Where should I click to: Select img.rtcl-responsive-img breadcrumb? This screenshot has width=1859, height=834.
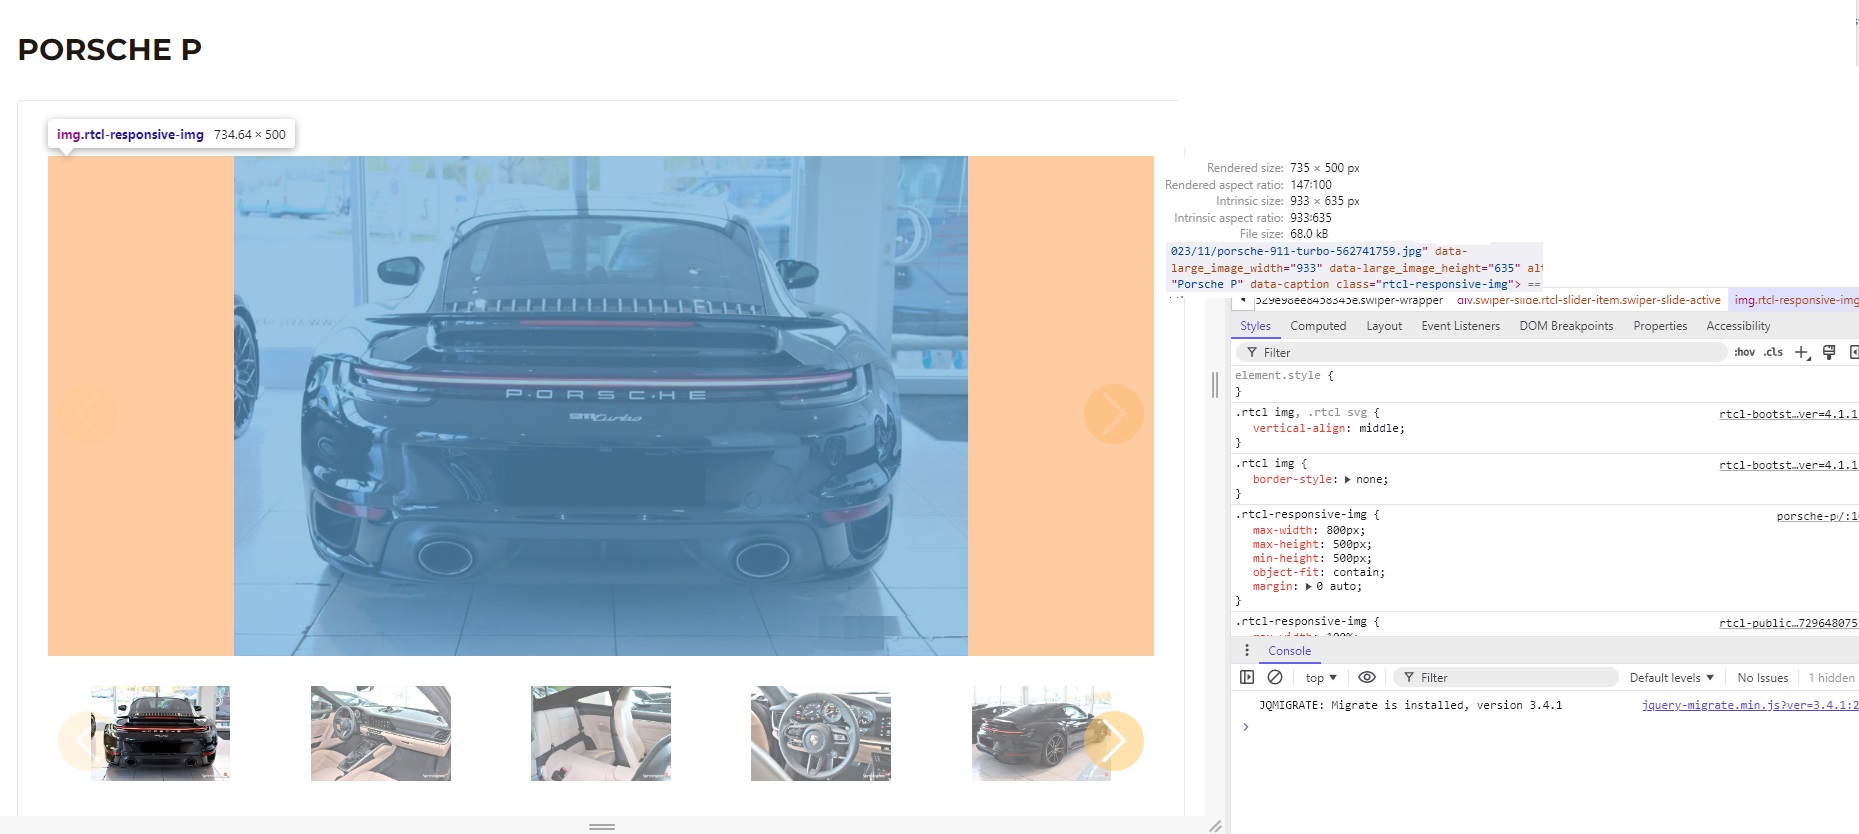click(1796, 300)
